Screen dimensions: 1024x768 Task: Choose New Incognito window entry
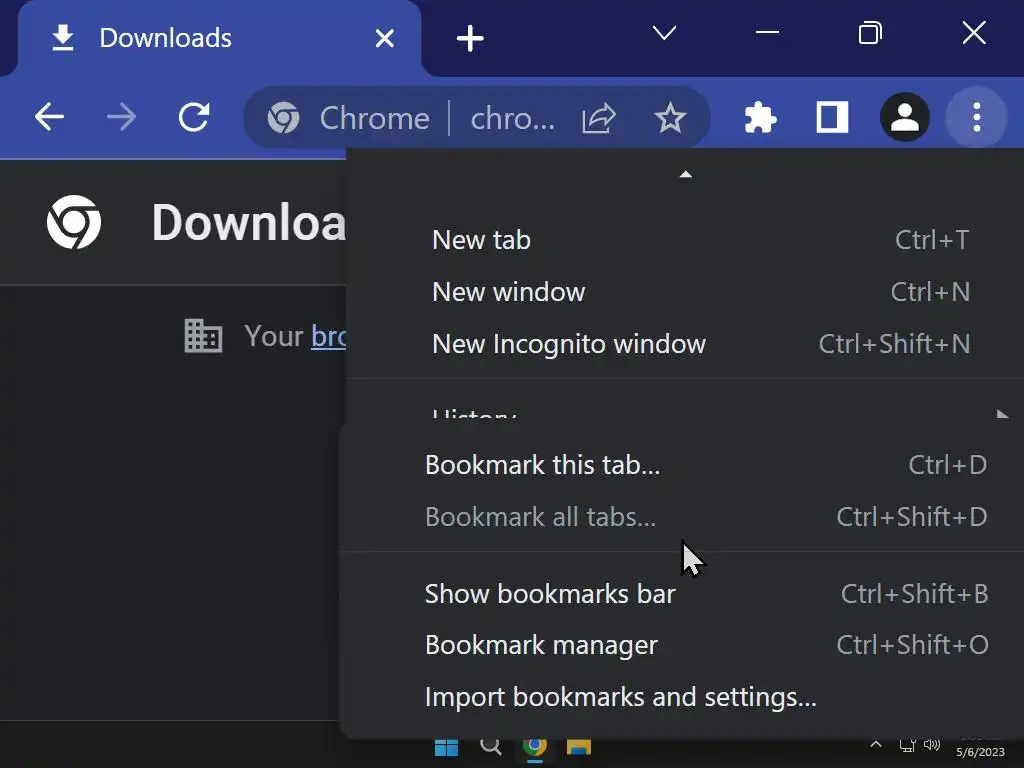pyautogui.click(x=684, y=344)
